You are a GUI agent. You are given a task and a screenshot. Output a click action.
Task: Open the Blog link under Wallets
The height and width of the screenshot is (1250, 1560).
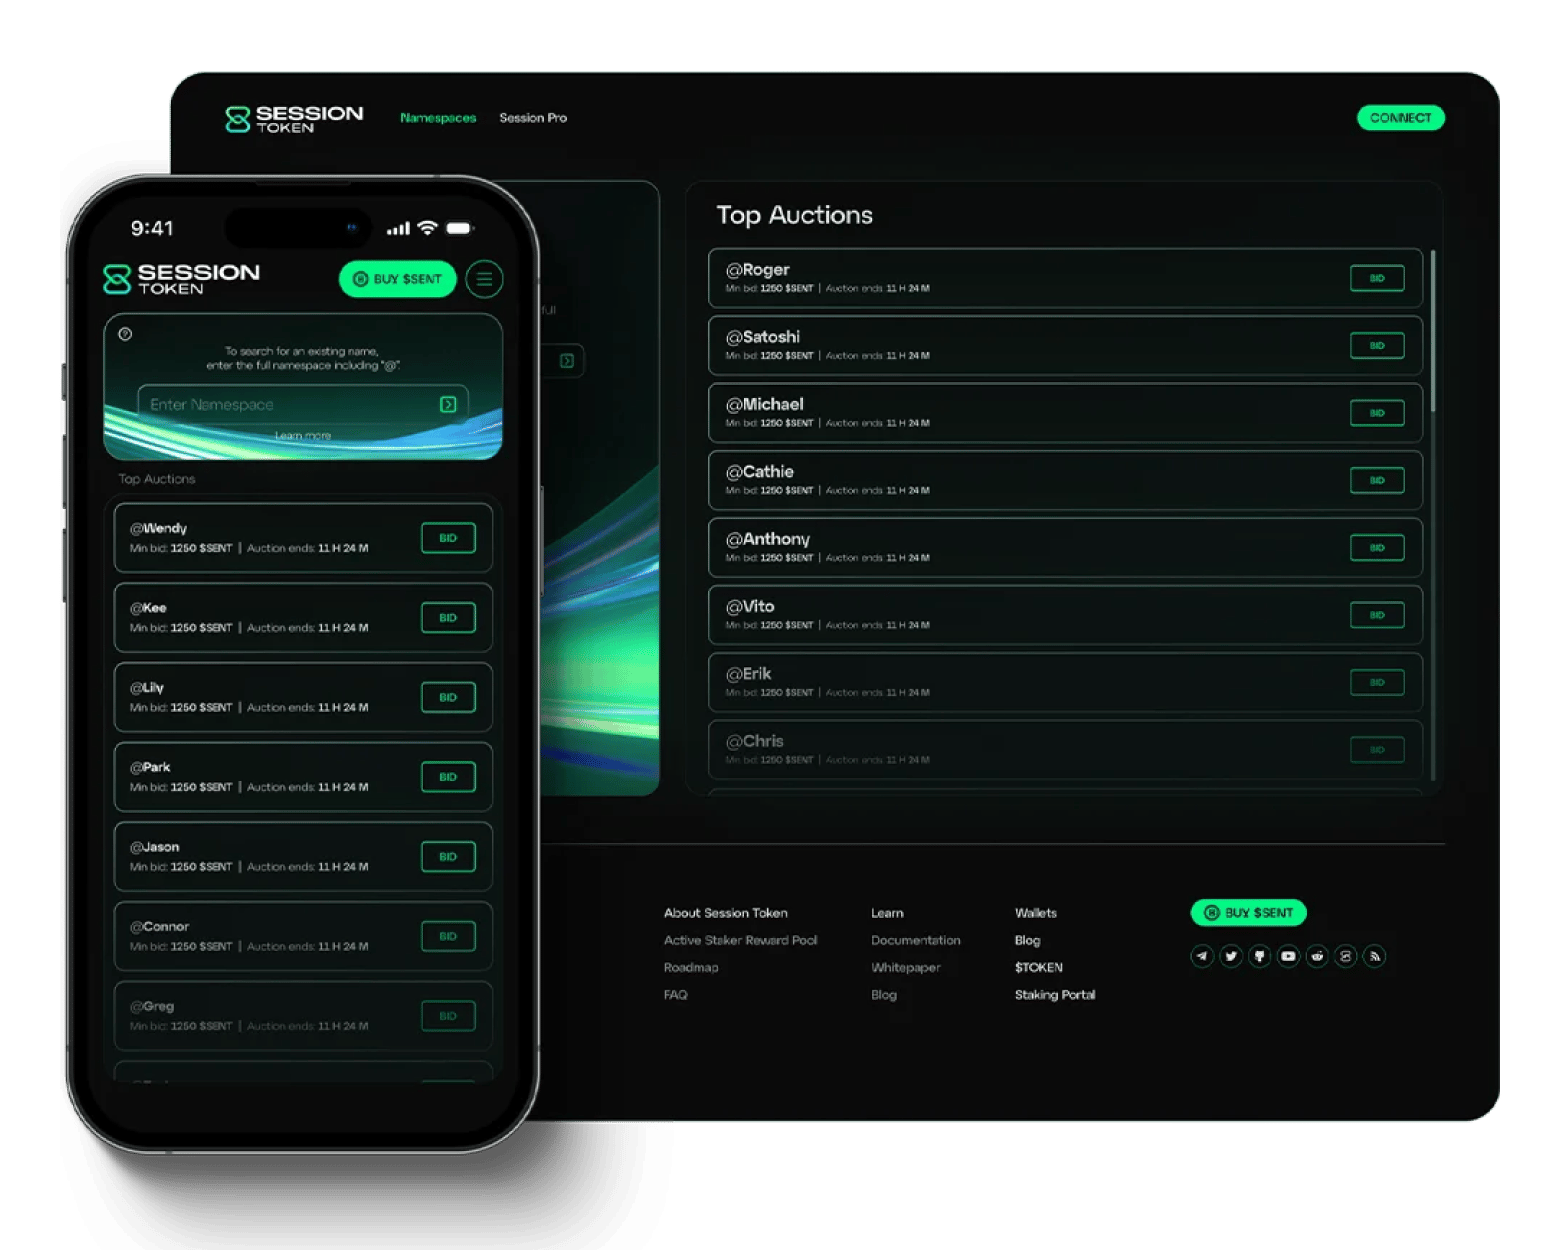tap(1027, 940)
